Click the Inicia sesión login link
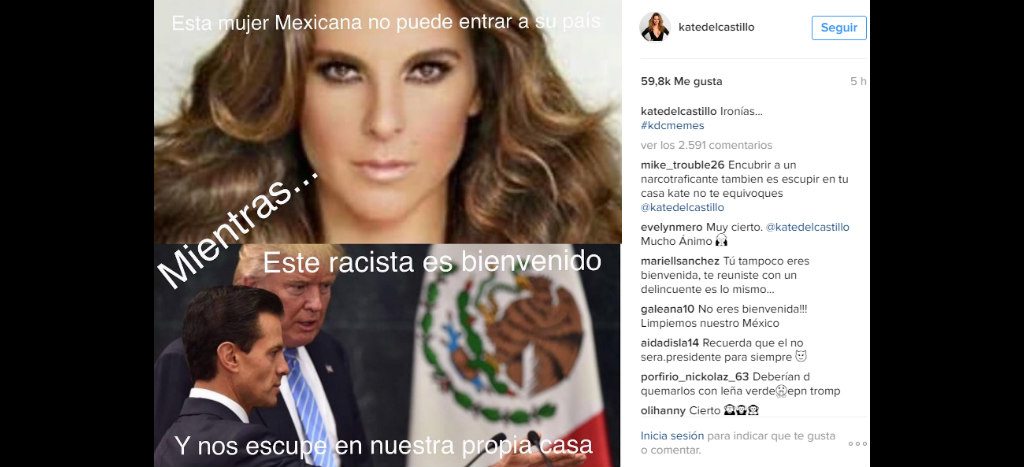 click(663, 436)
